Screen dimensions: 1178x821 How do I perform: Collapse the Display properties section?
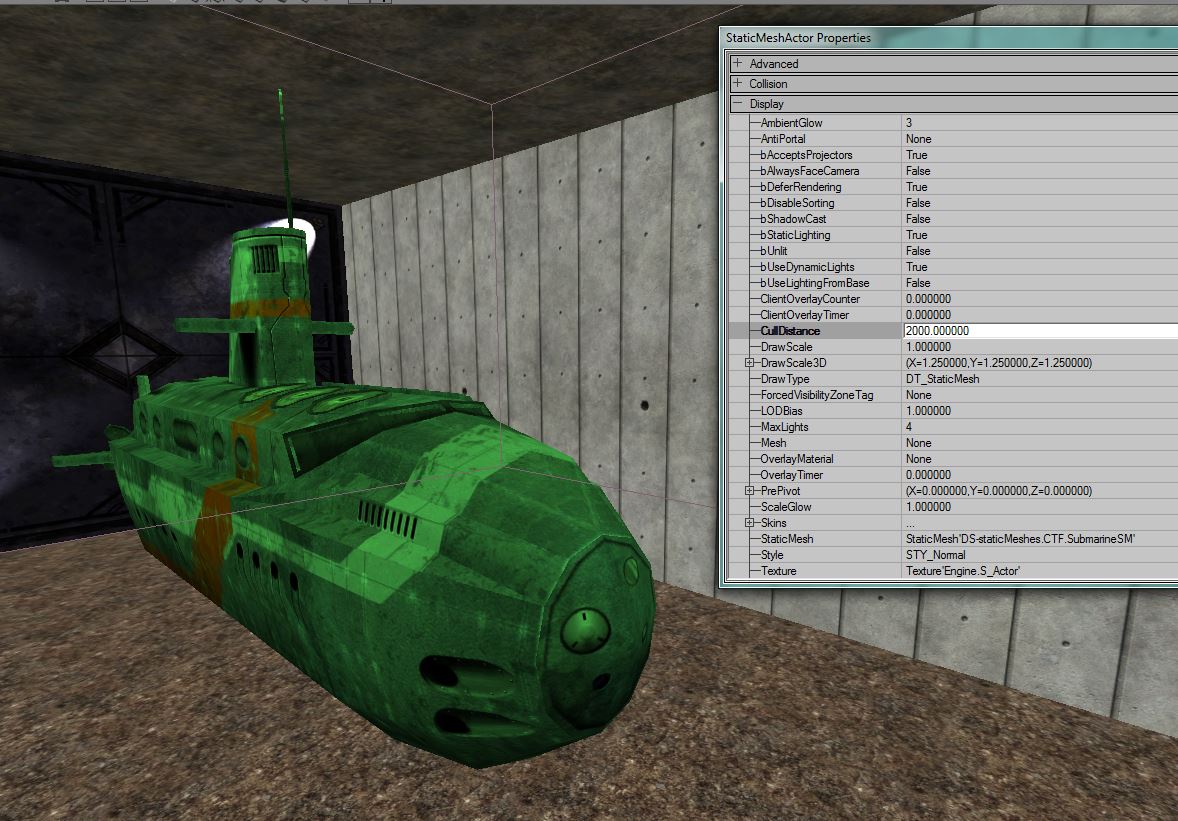click(738, 104)
